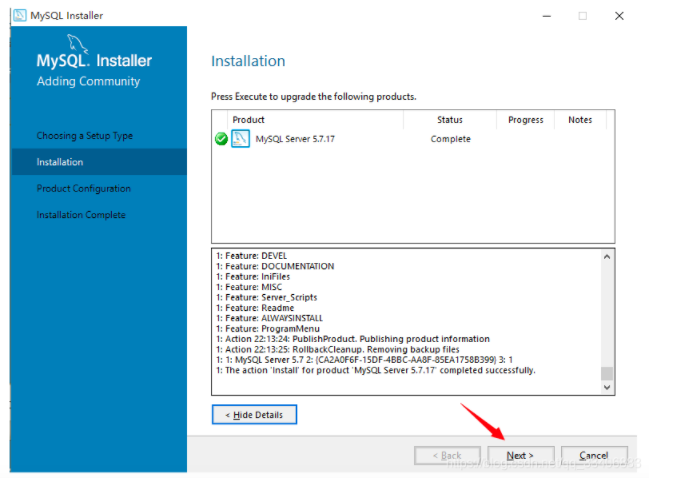Click log line with product GUID

click(x=364, y=360)
